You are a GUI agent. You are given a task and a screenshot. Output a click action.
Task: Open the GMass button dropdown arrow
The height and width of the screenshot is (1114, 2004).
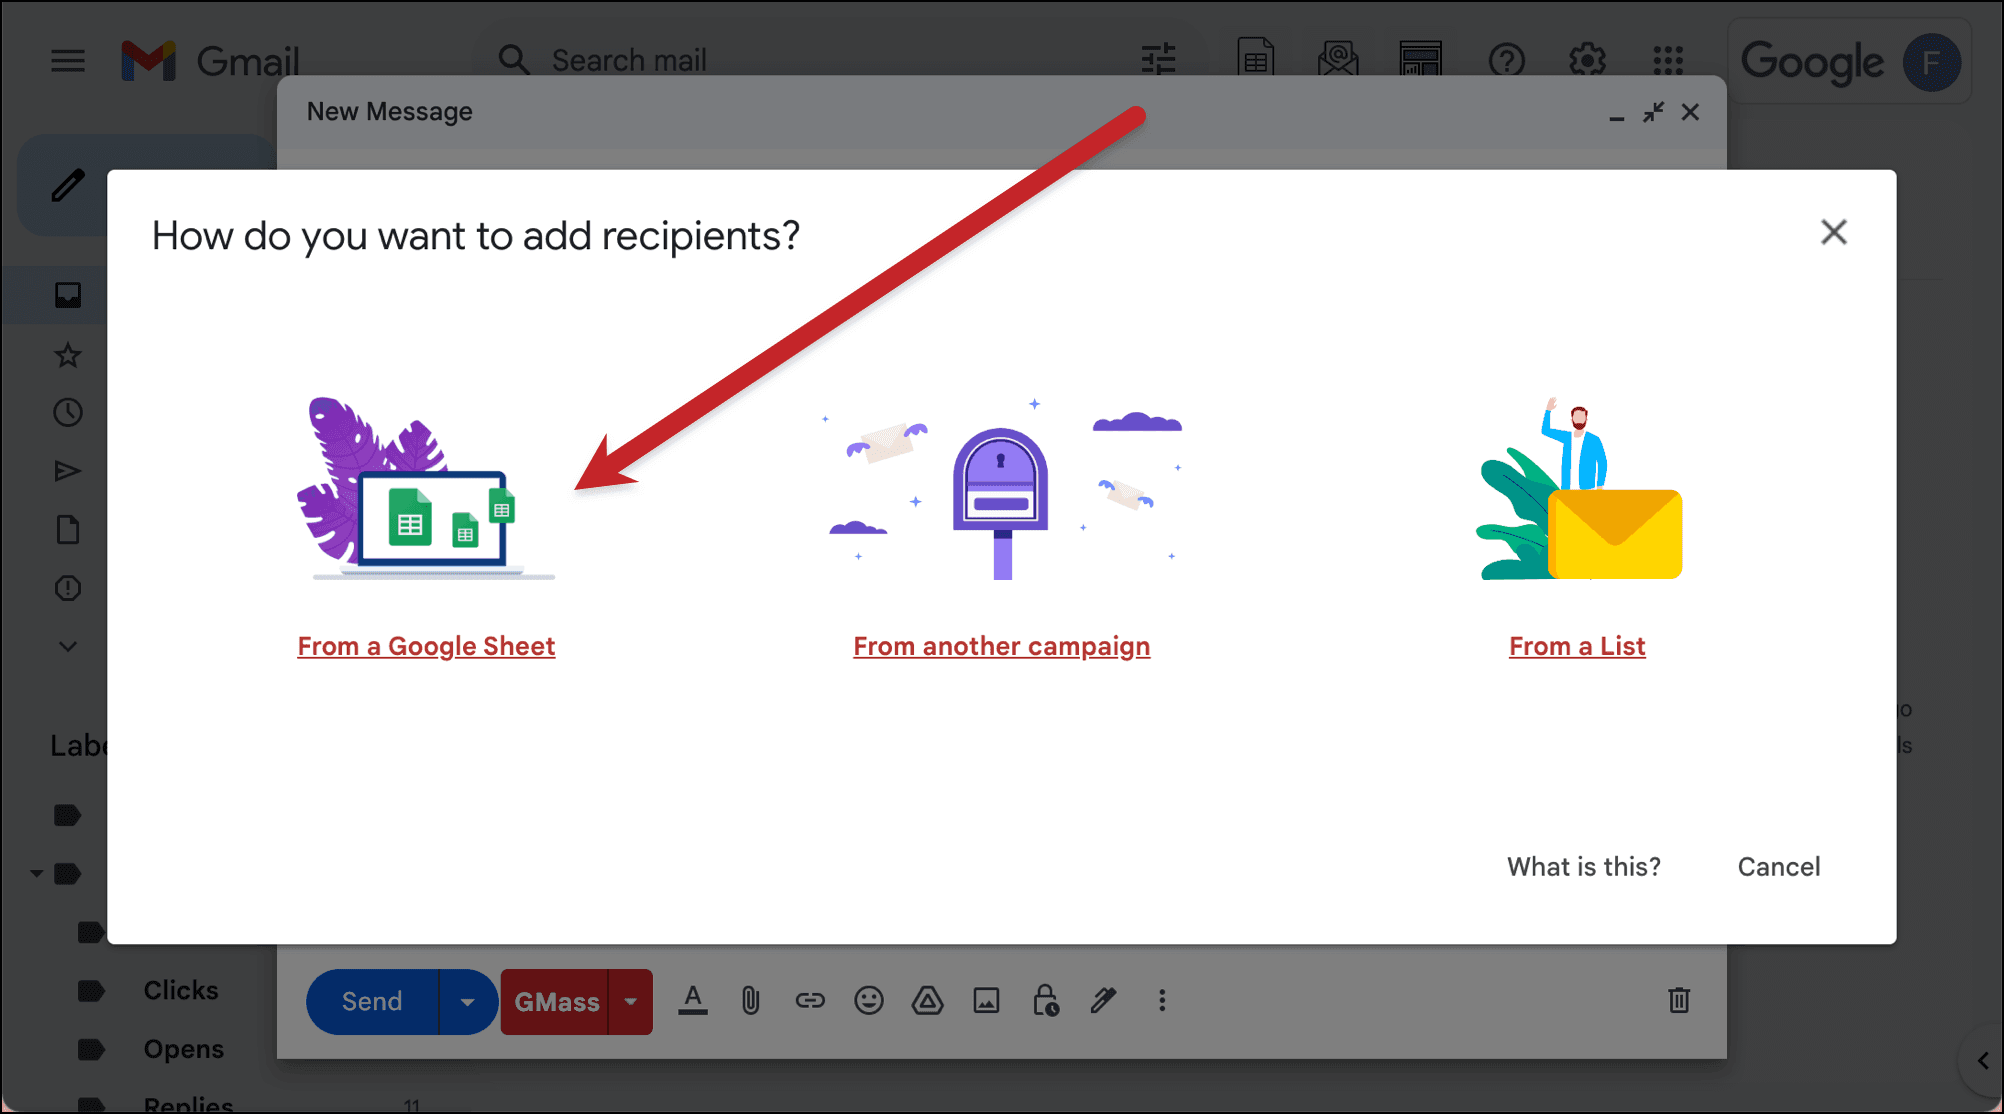pyautogui.click(x=631, y=1001)
